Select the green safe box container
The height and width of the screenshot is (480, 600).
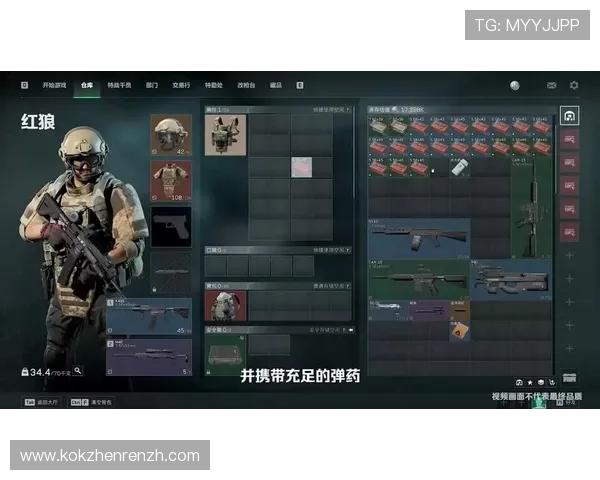click(x=225, y=355)
